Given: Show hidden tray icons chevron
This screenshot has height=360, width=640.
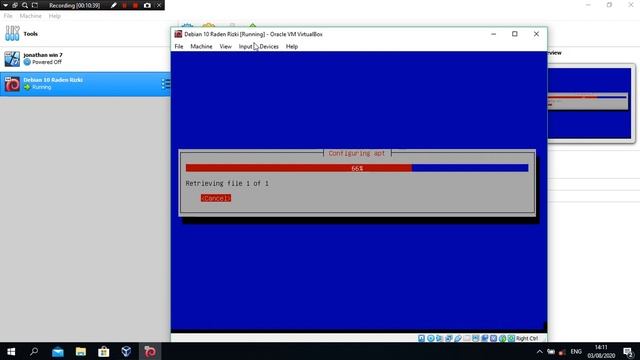Looking at the screenshot, I should [540, 351].
